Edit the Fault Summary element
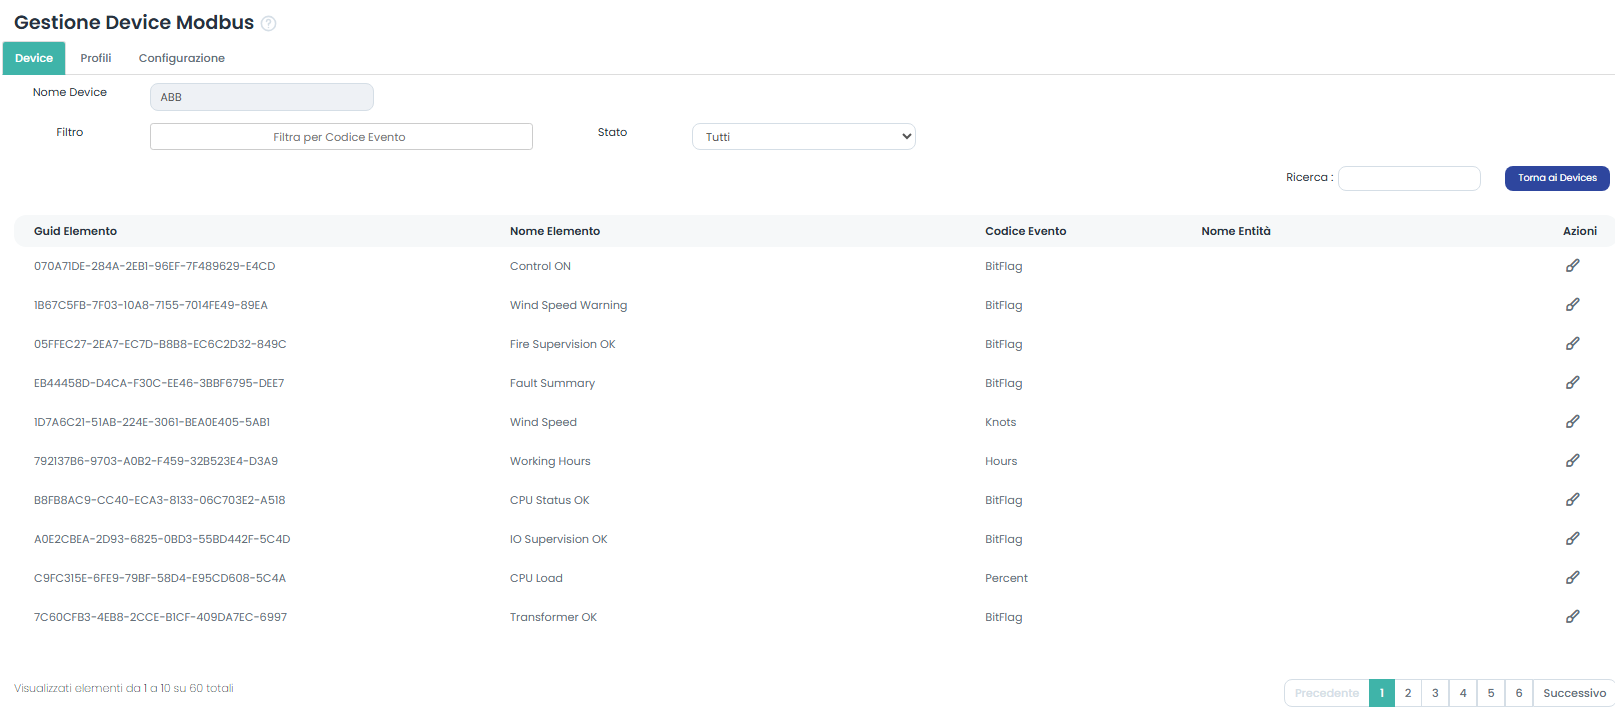 click(x=1572, y=383)
